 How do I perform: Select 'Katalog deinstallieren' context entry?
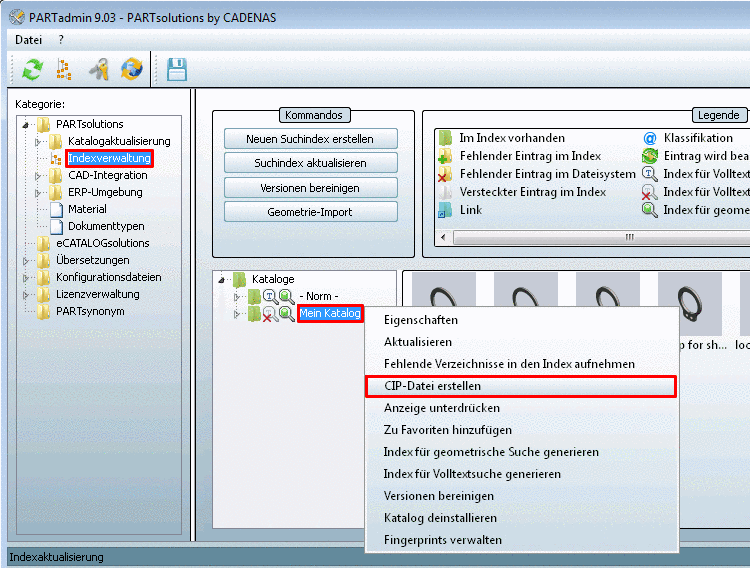(521, 518)
